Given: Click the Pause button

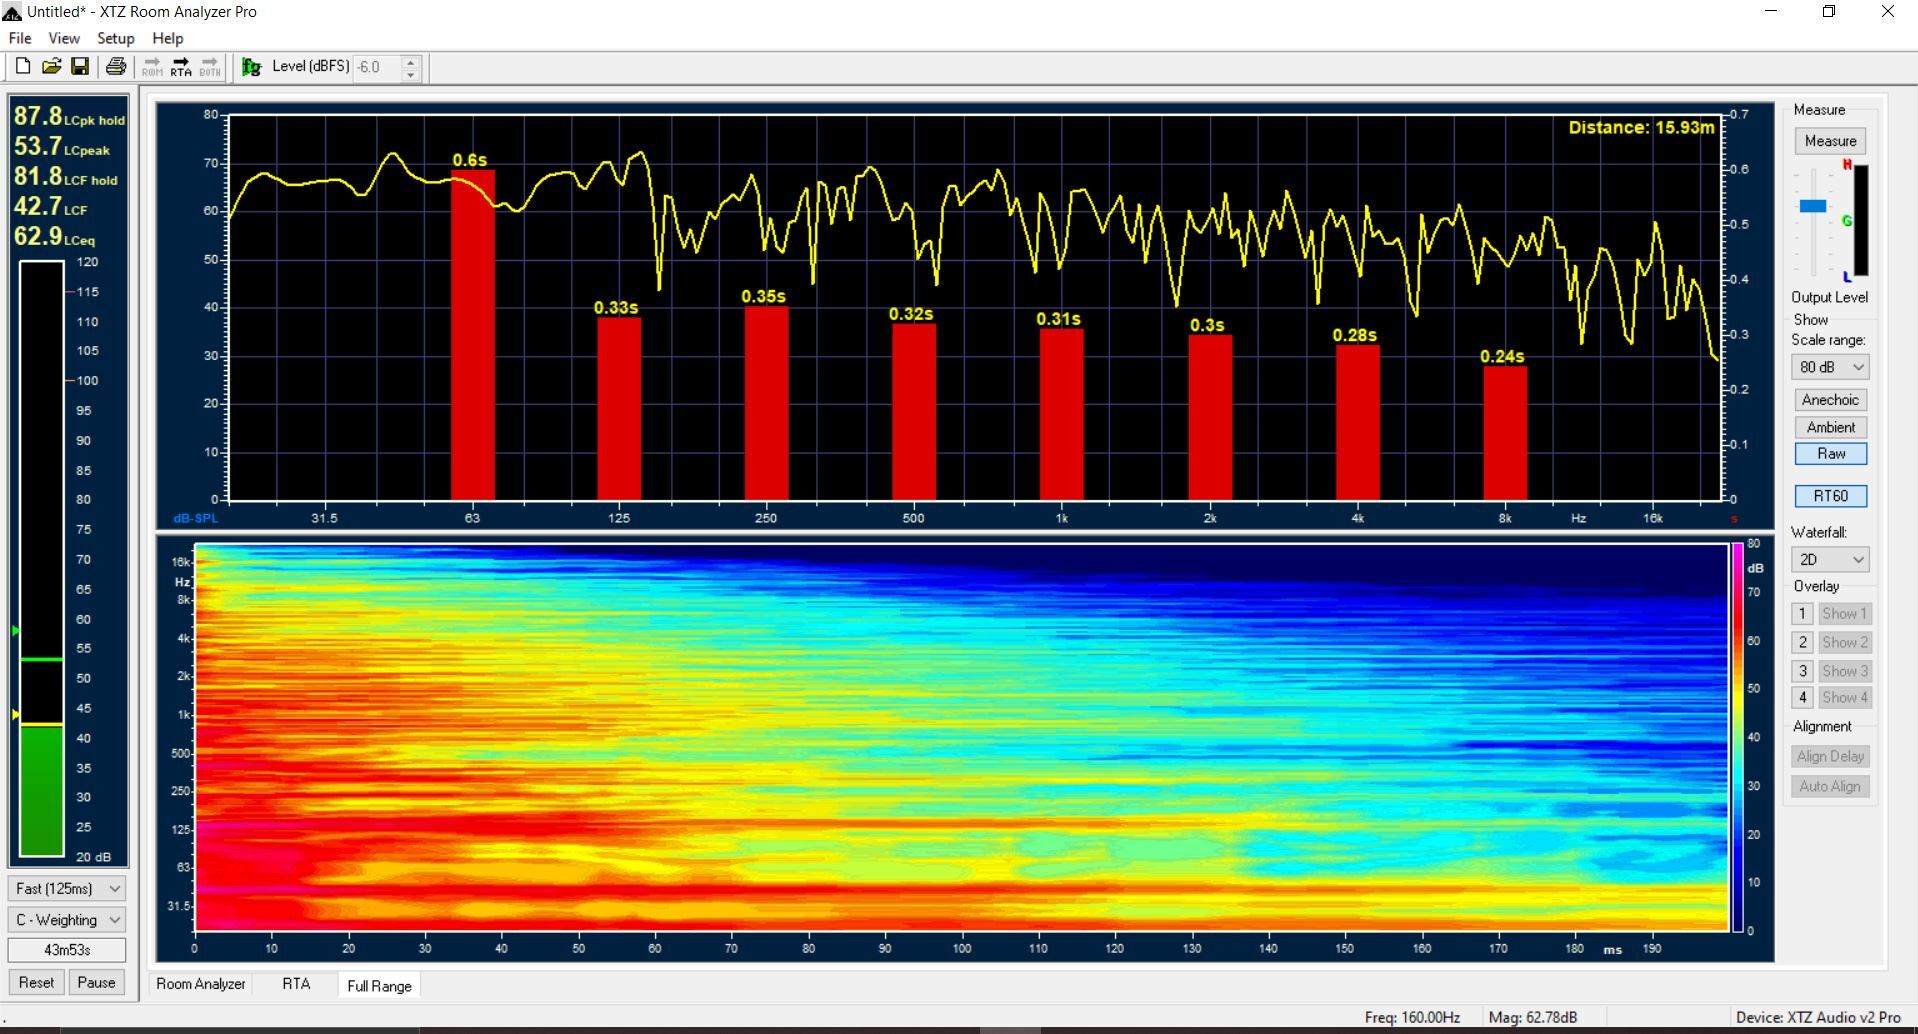Looking at the screenshot, I should [x=96, y=982].
